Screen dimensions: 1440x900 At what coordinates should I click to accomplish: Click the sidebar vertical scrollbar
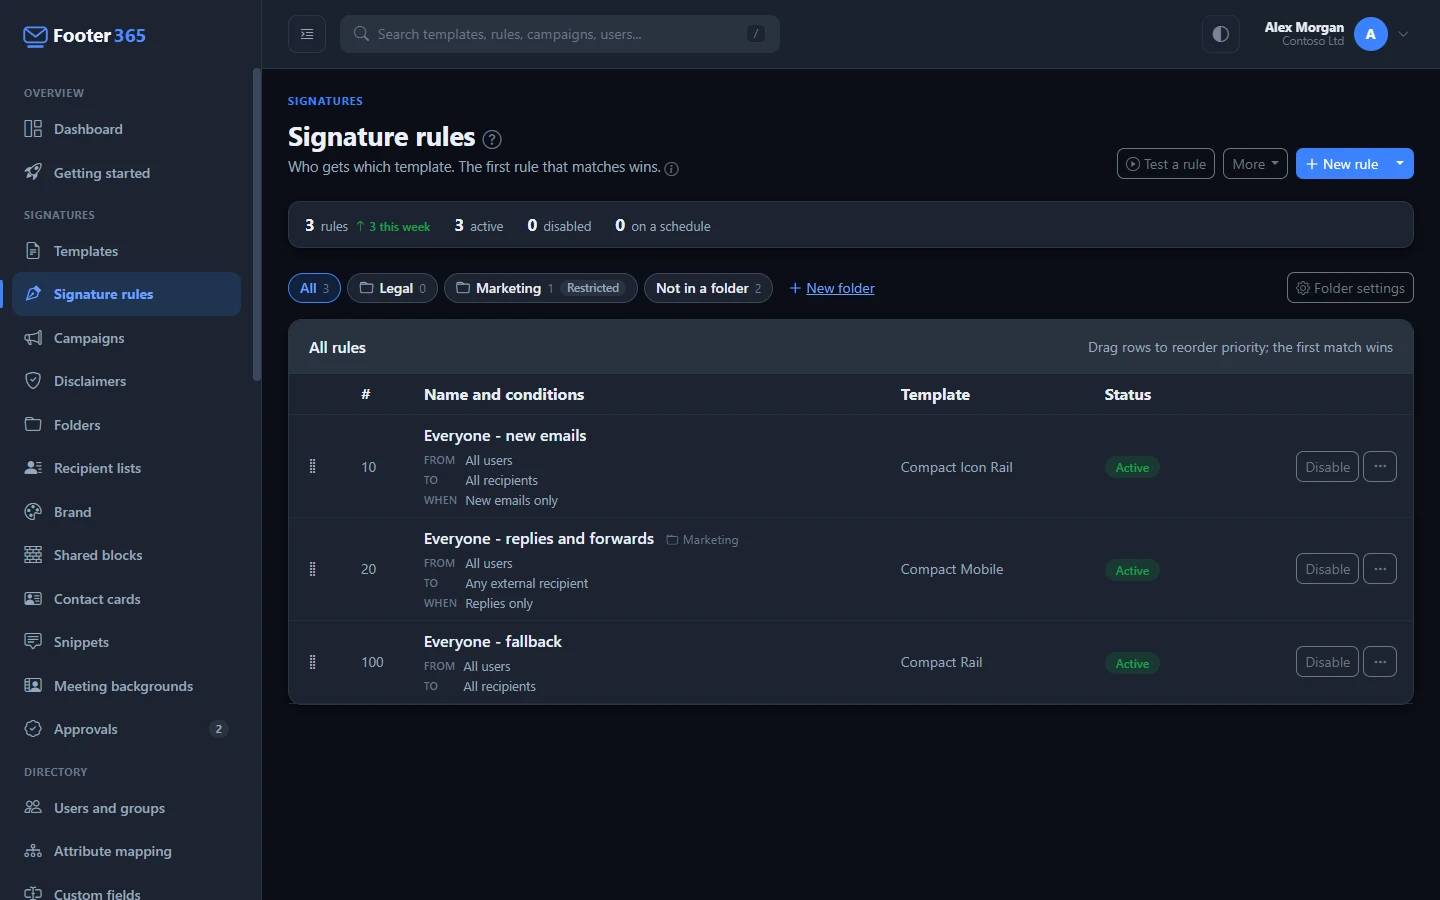tap(256, 225)
